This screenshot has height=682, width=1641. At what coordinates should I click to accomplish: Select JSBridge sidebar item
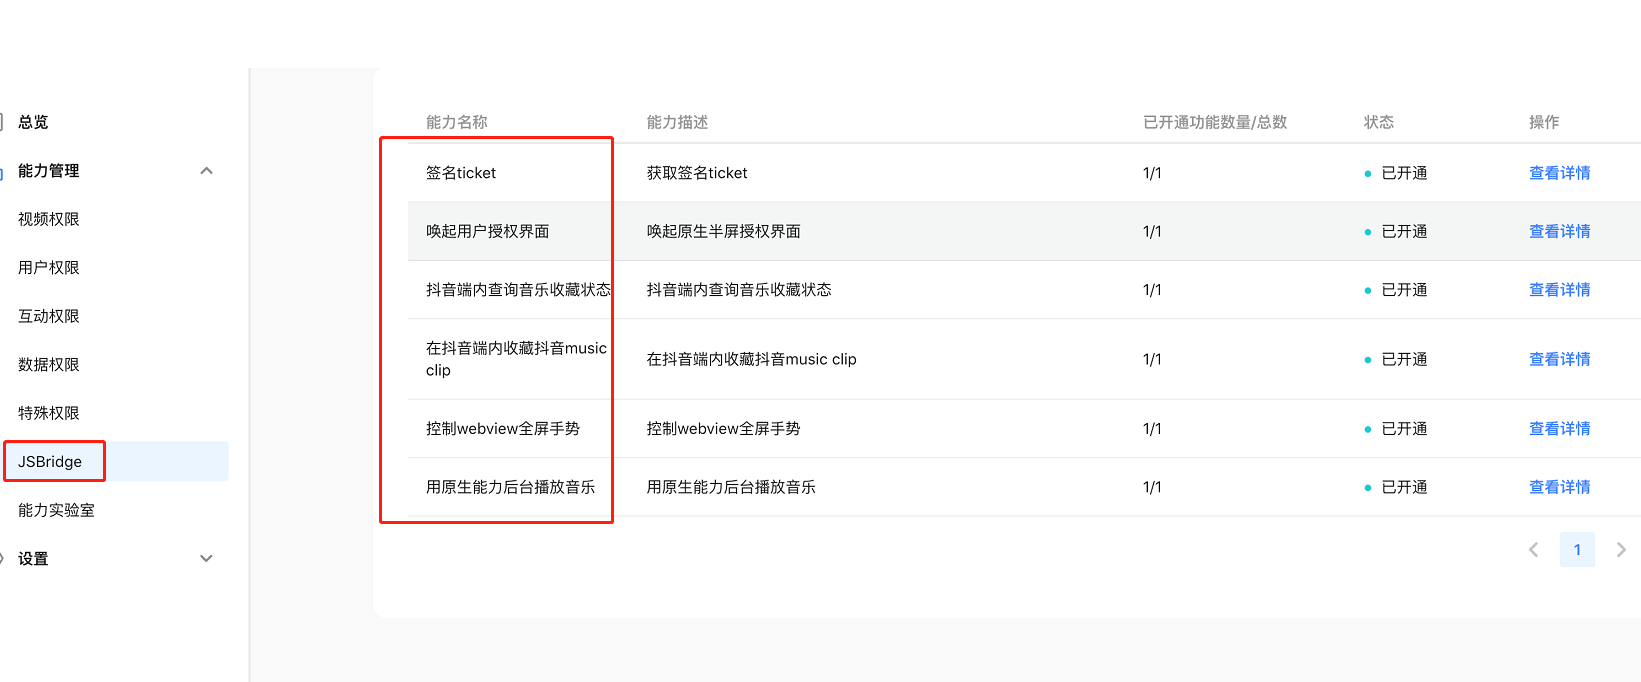(x=51, y=462)
